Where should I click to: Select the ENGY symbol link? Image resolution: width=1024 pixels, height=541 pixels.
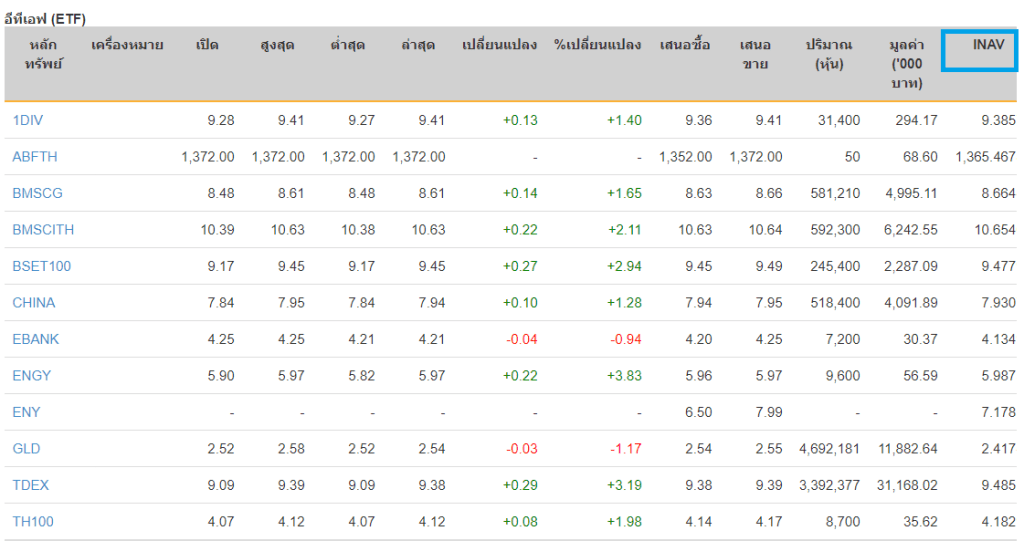[32, 376]
